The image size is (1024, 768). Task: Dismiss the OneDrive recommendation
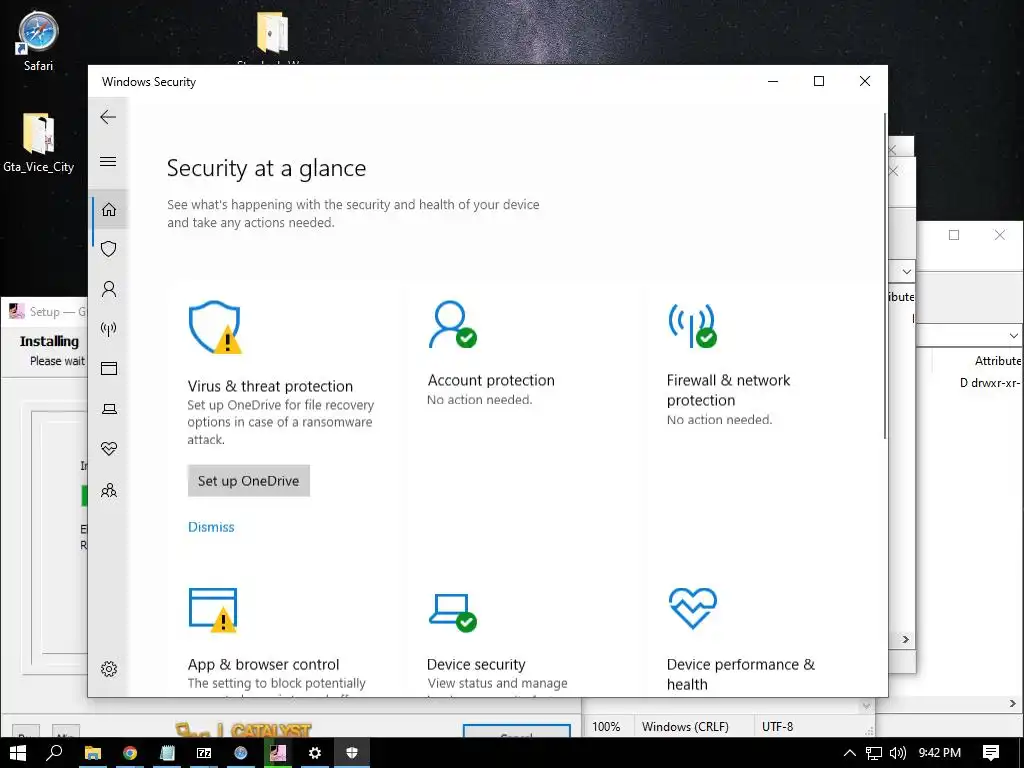(x=211, y=527)
